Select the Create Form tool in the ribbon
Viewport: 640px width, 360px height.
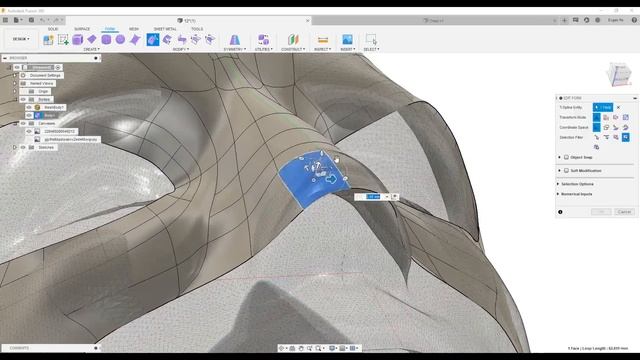pos(48,40)
